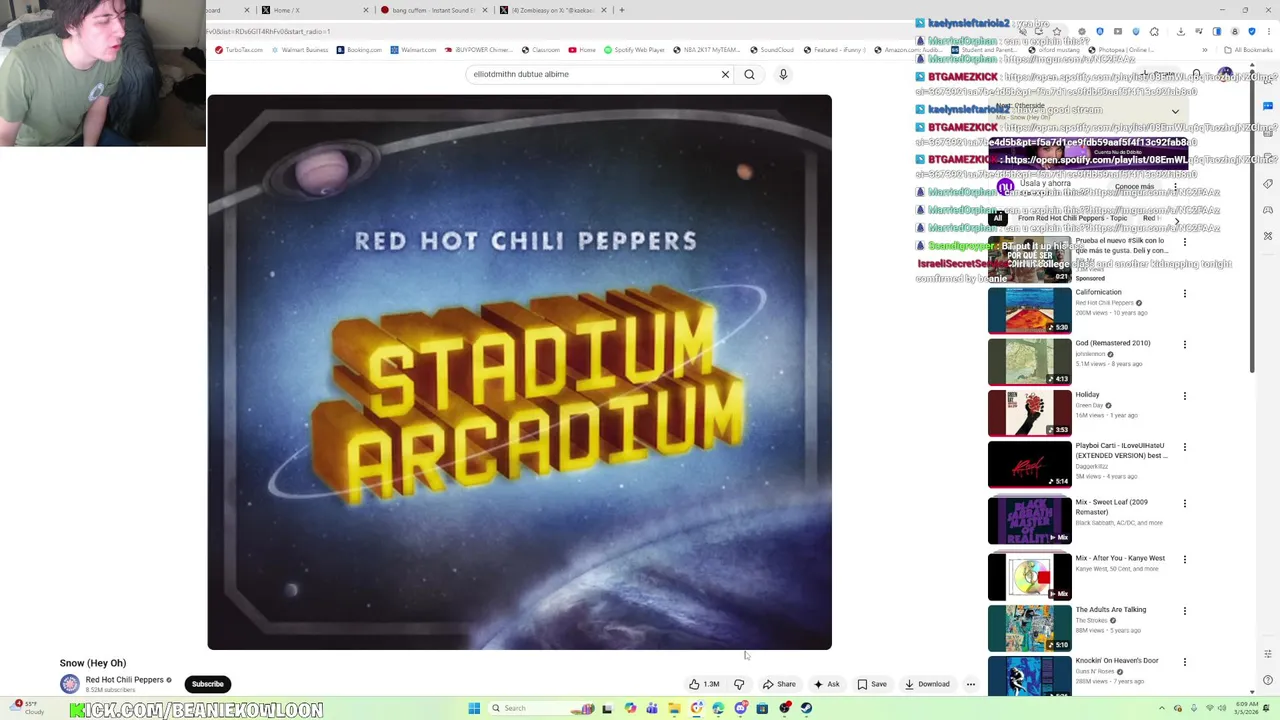This screenshot has width=1280, height=720.
Task: Collapse the Mix - Snow queue panel
Action: 1175,112
